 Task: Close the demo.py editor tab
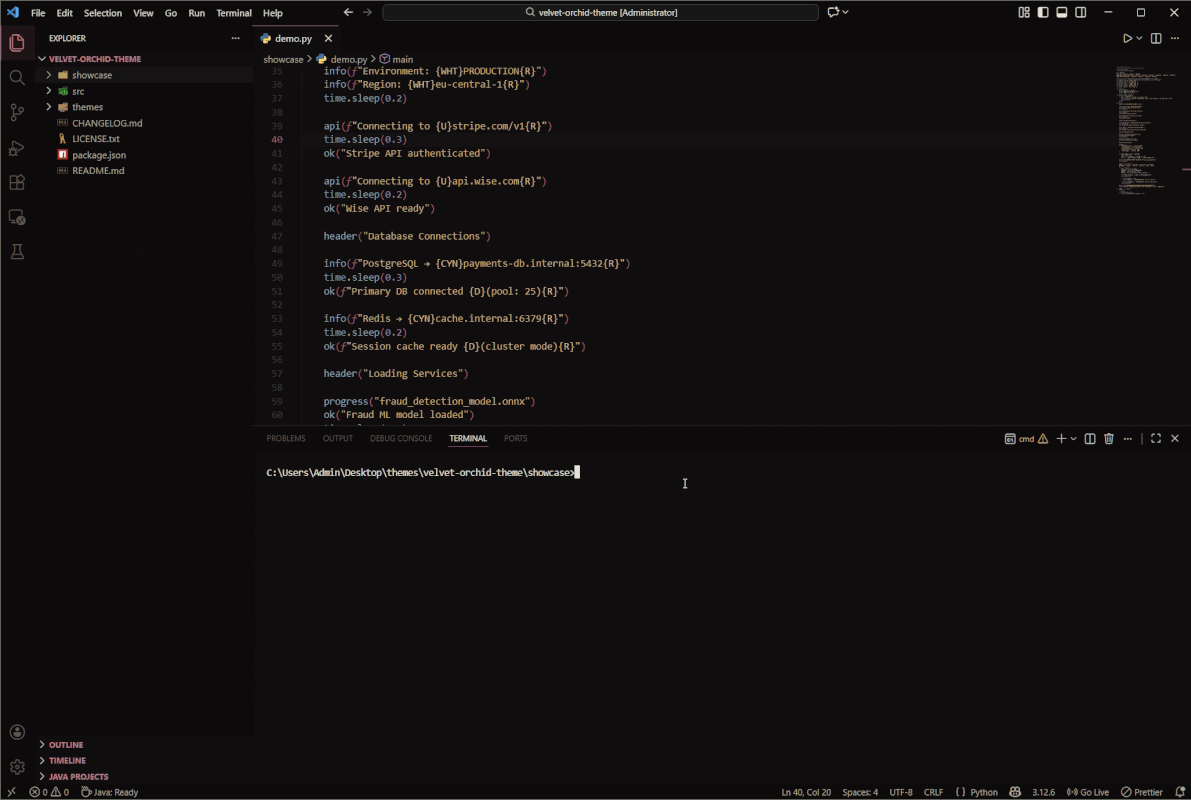pos(328,38)
